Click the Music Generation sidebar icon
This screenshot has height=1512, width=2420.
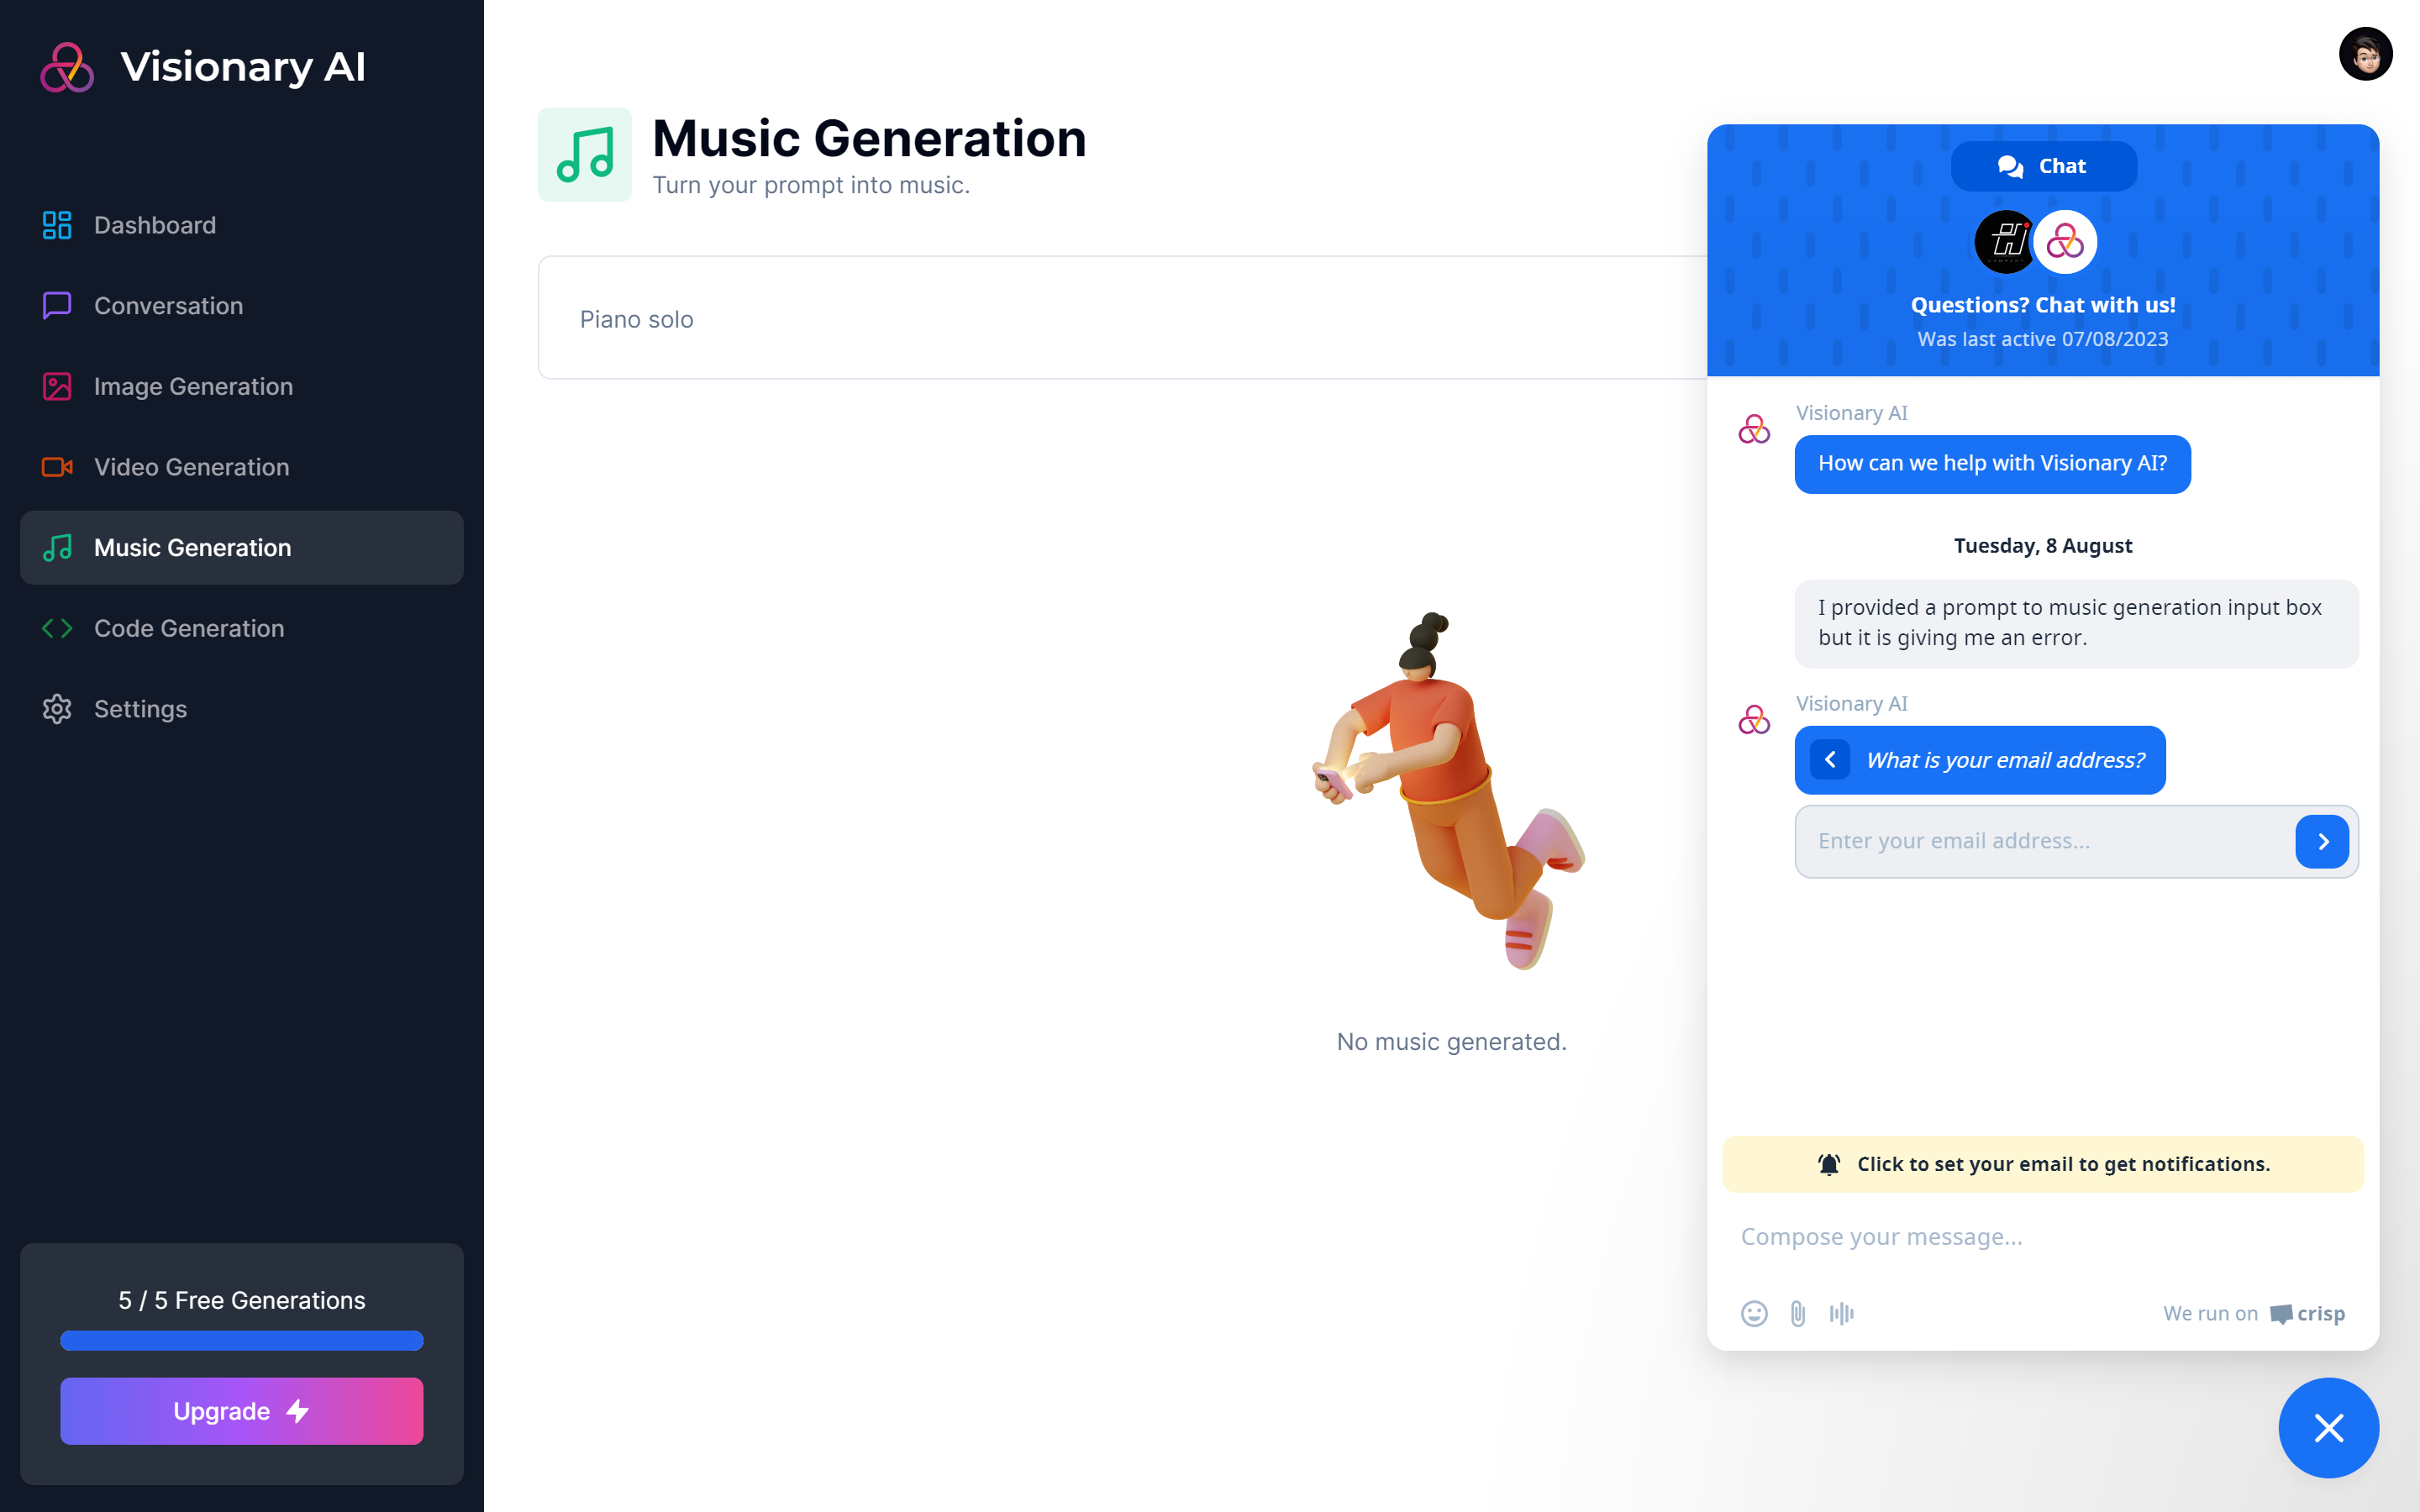(54, 547)
